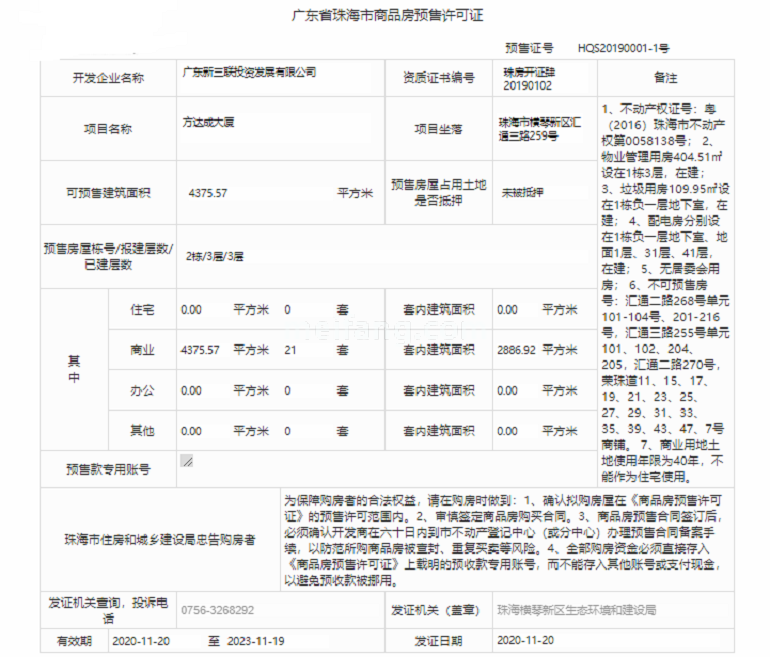770x657 pixels.
Task: Click the permit number HQS20190001-1号
Action: point(623,47)
